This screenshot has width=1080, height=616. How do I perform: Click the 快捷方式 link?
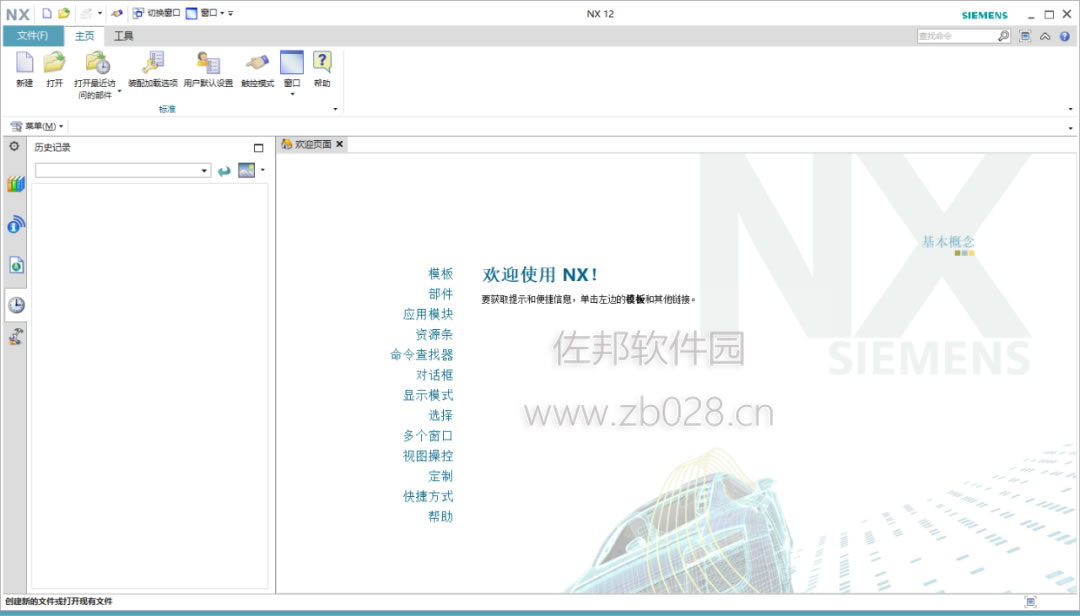tap(428, 496)
